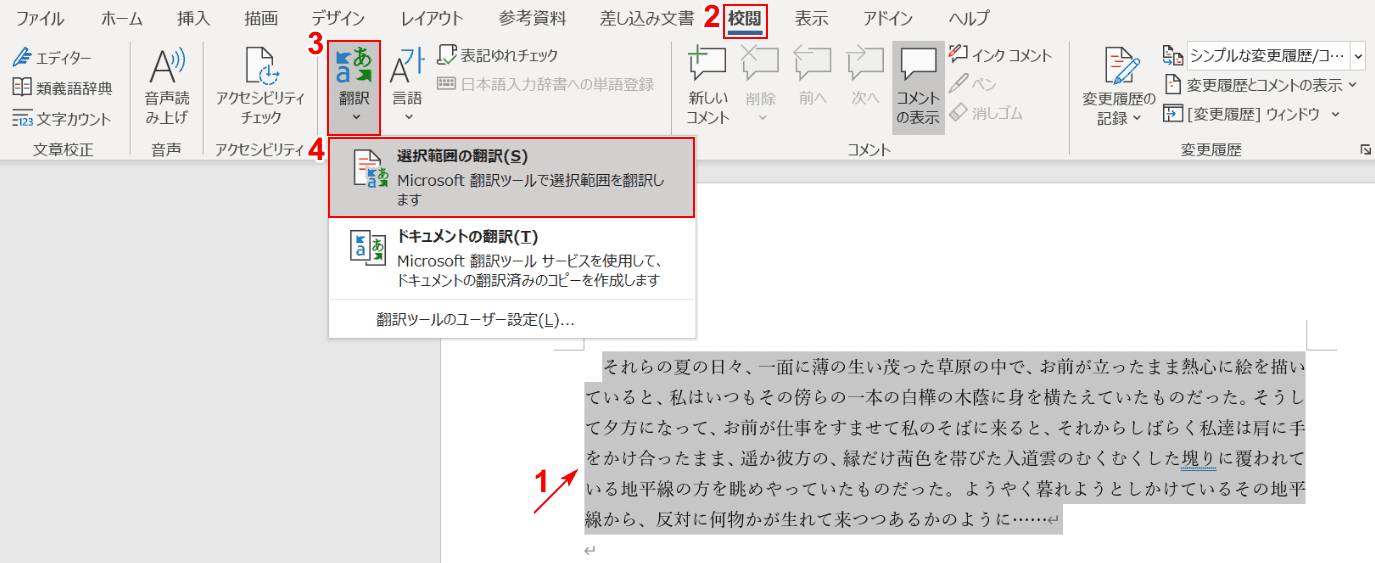Click 変更履歴の記録
The width and height of the screenshot is (1375, 563).
tap(1119, 87)
